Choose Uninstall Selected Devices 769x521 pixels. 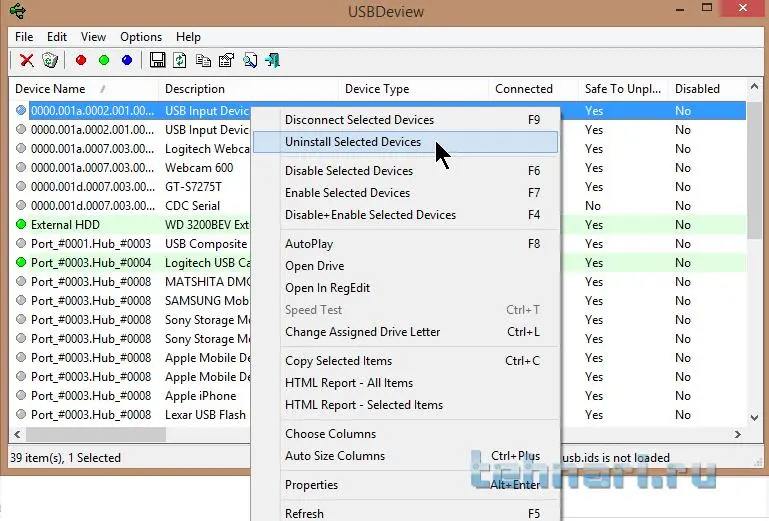pos(405,142)
